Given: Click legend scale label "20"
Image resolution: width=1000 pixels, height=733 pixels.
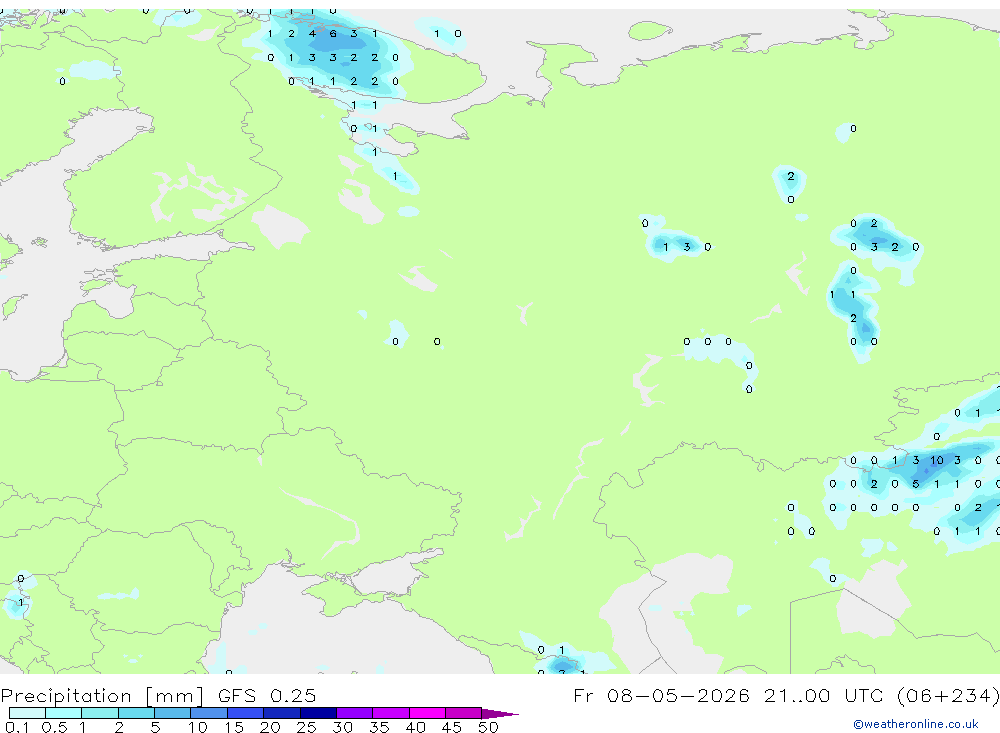Looking at the screenshot, I should pos(270,727).
